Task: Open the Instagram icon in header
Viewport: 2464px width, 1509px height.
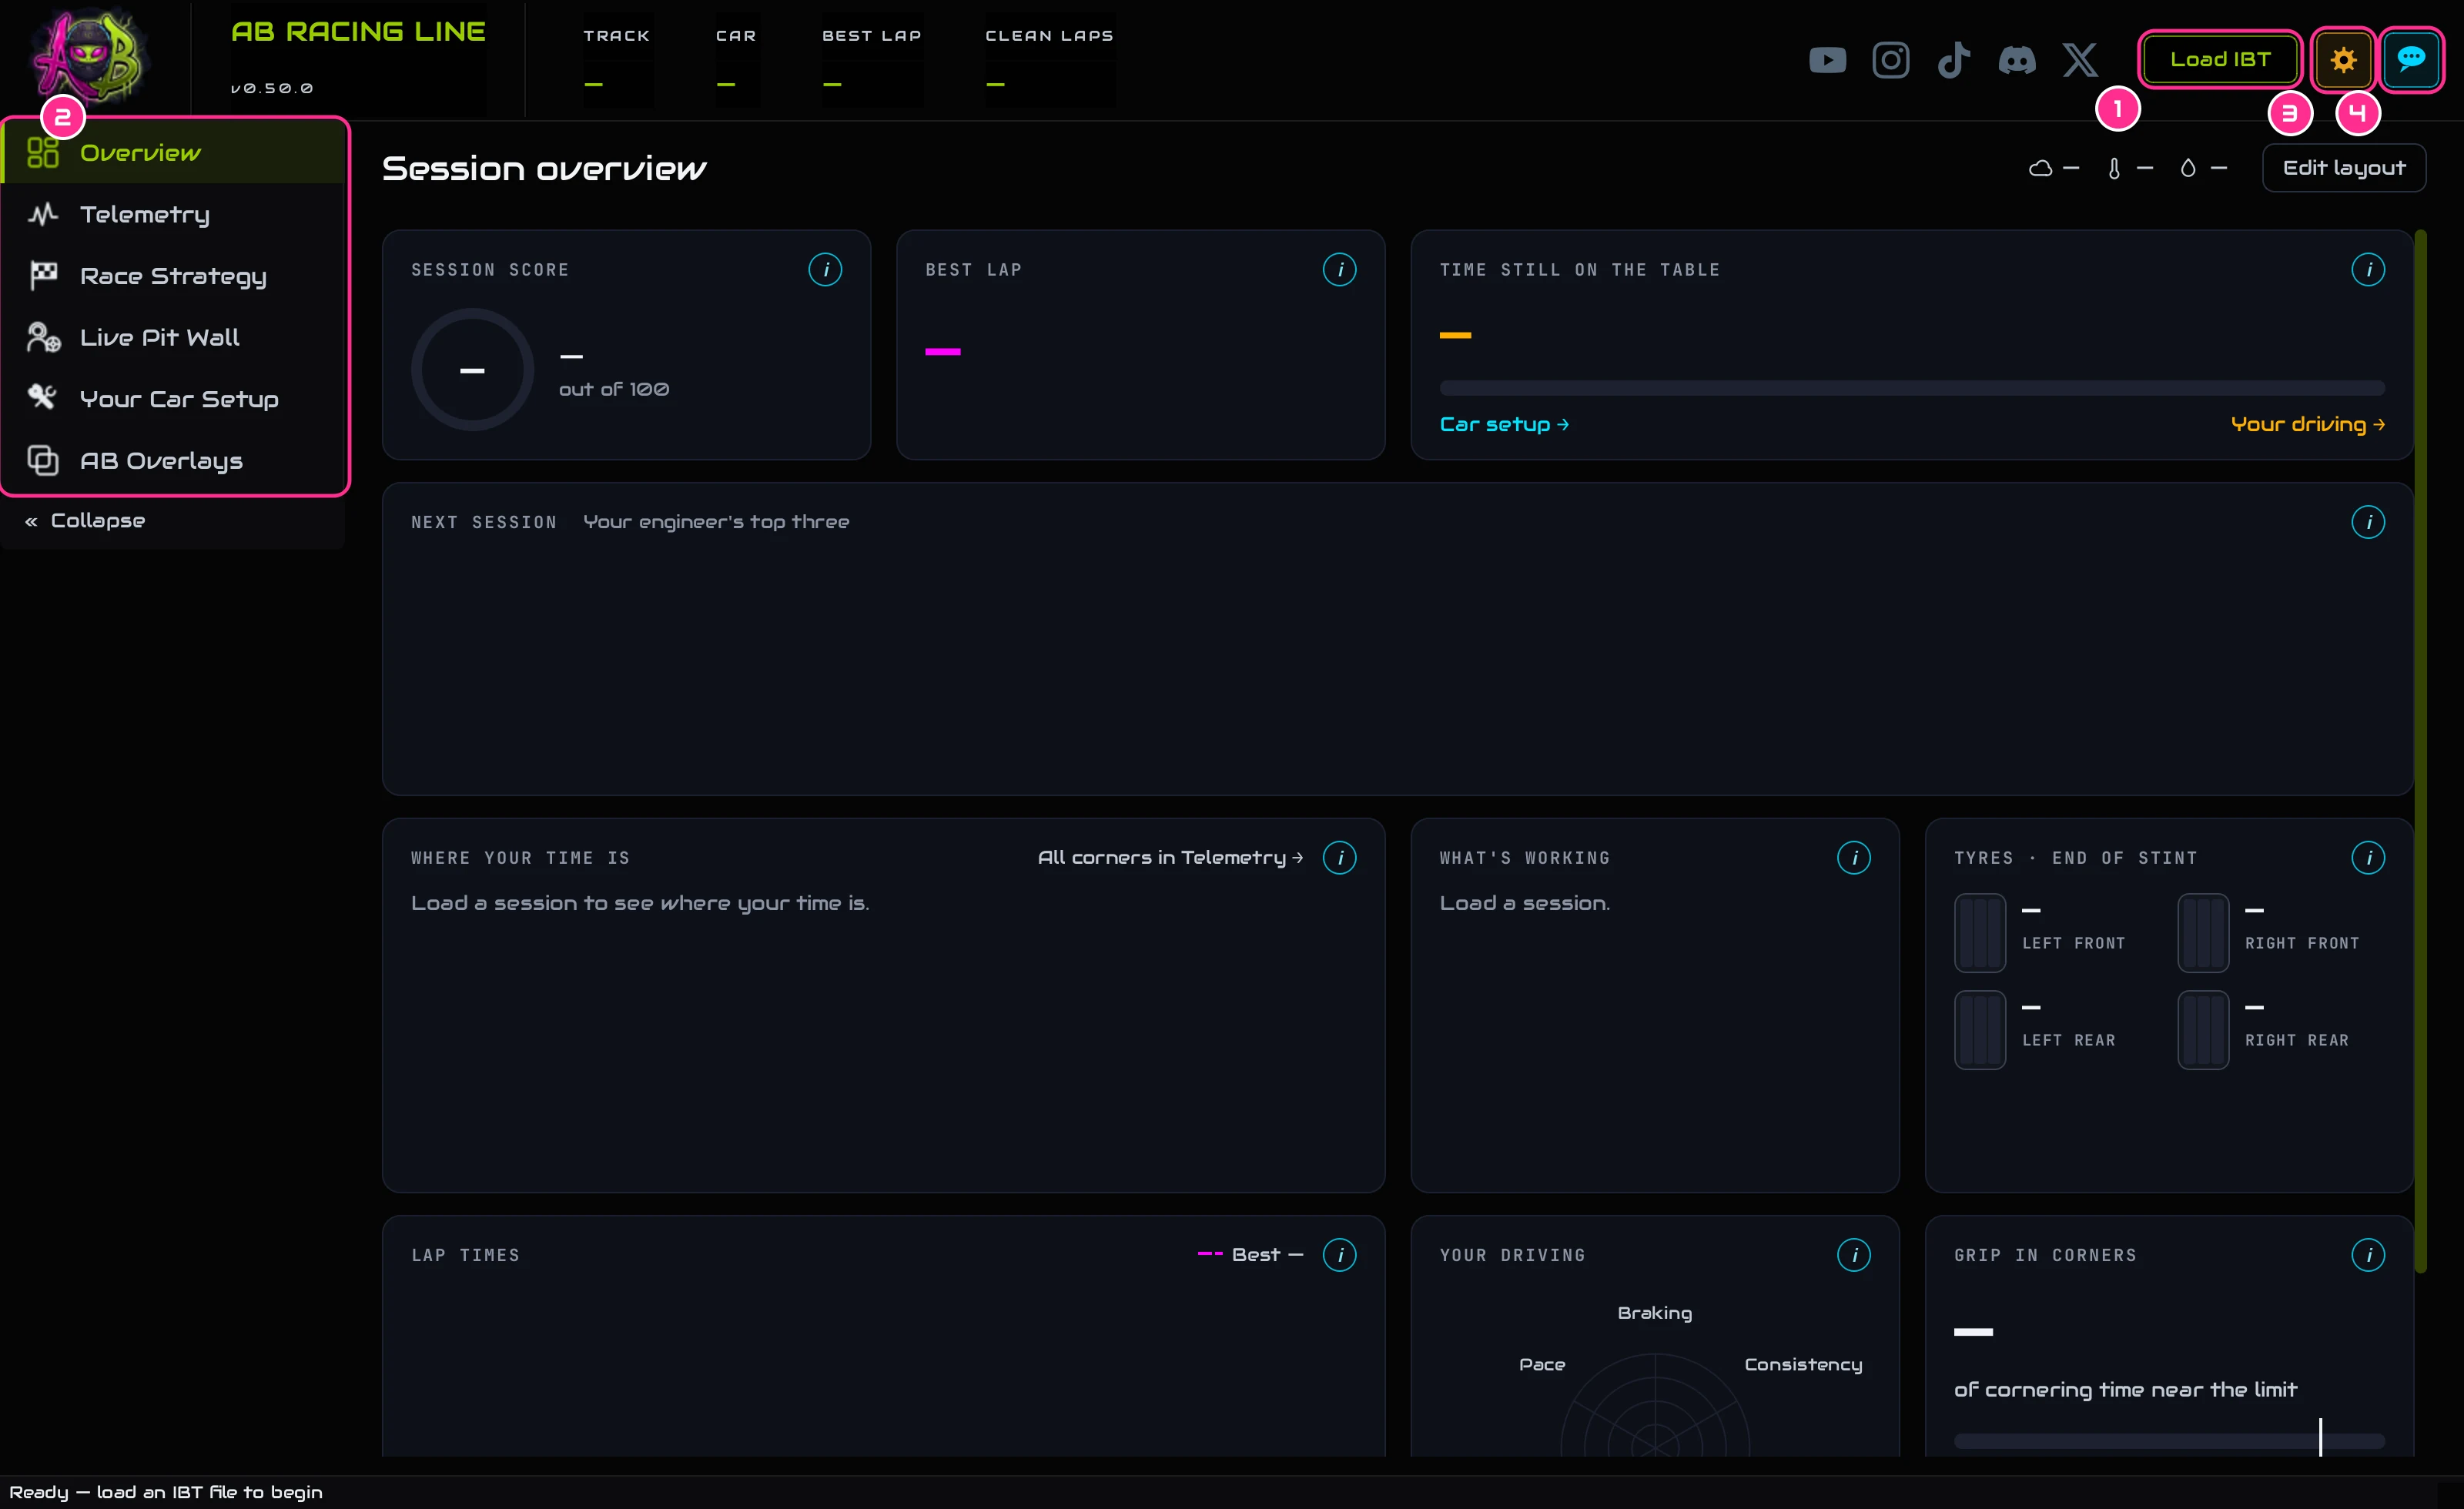Action: coord(1890,60)
